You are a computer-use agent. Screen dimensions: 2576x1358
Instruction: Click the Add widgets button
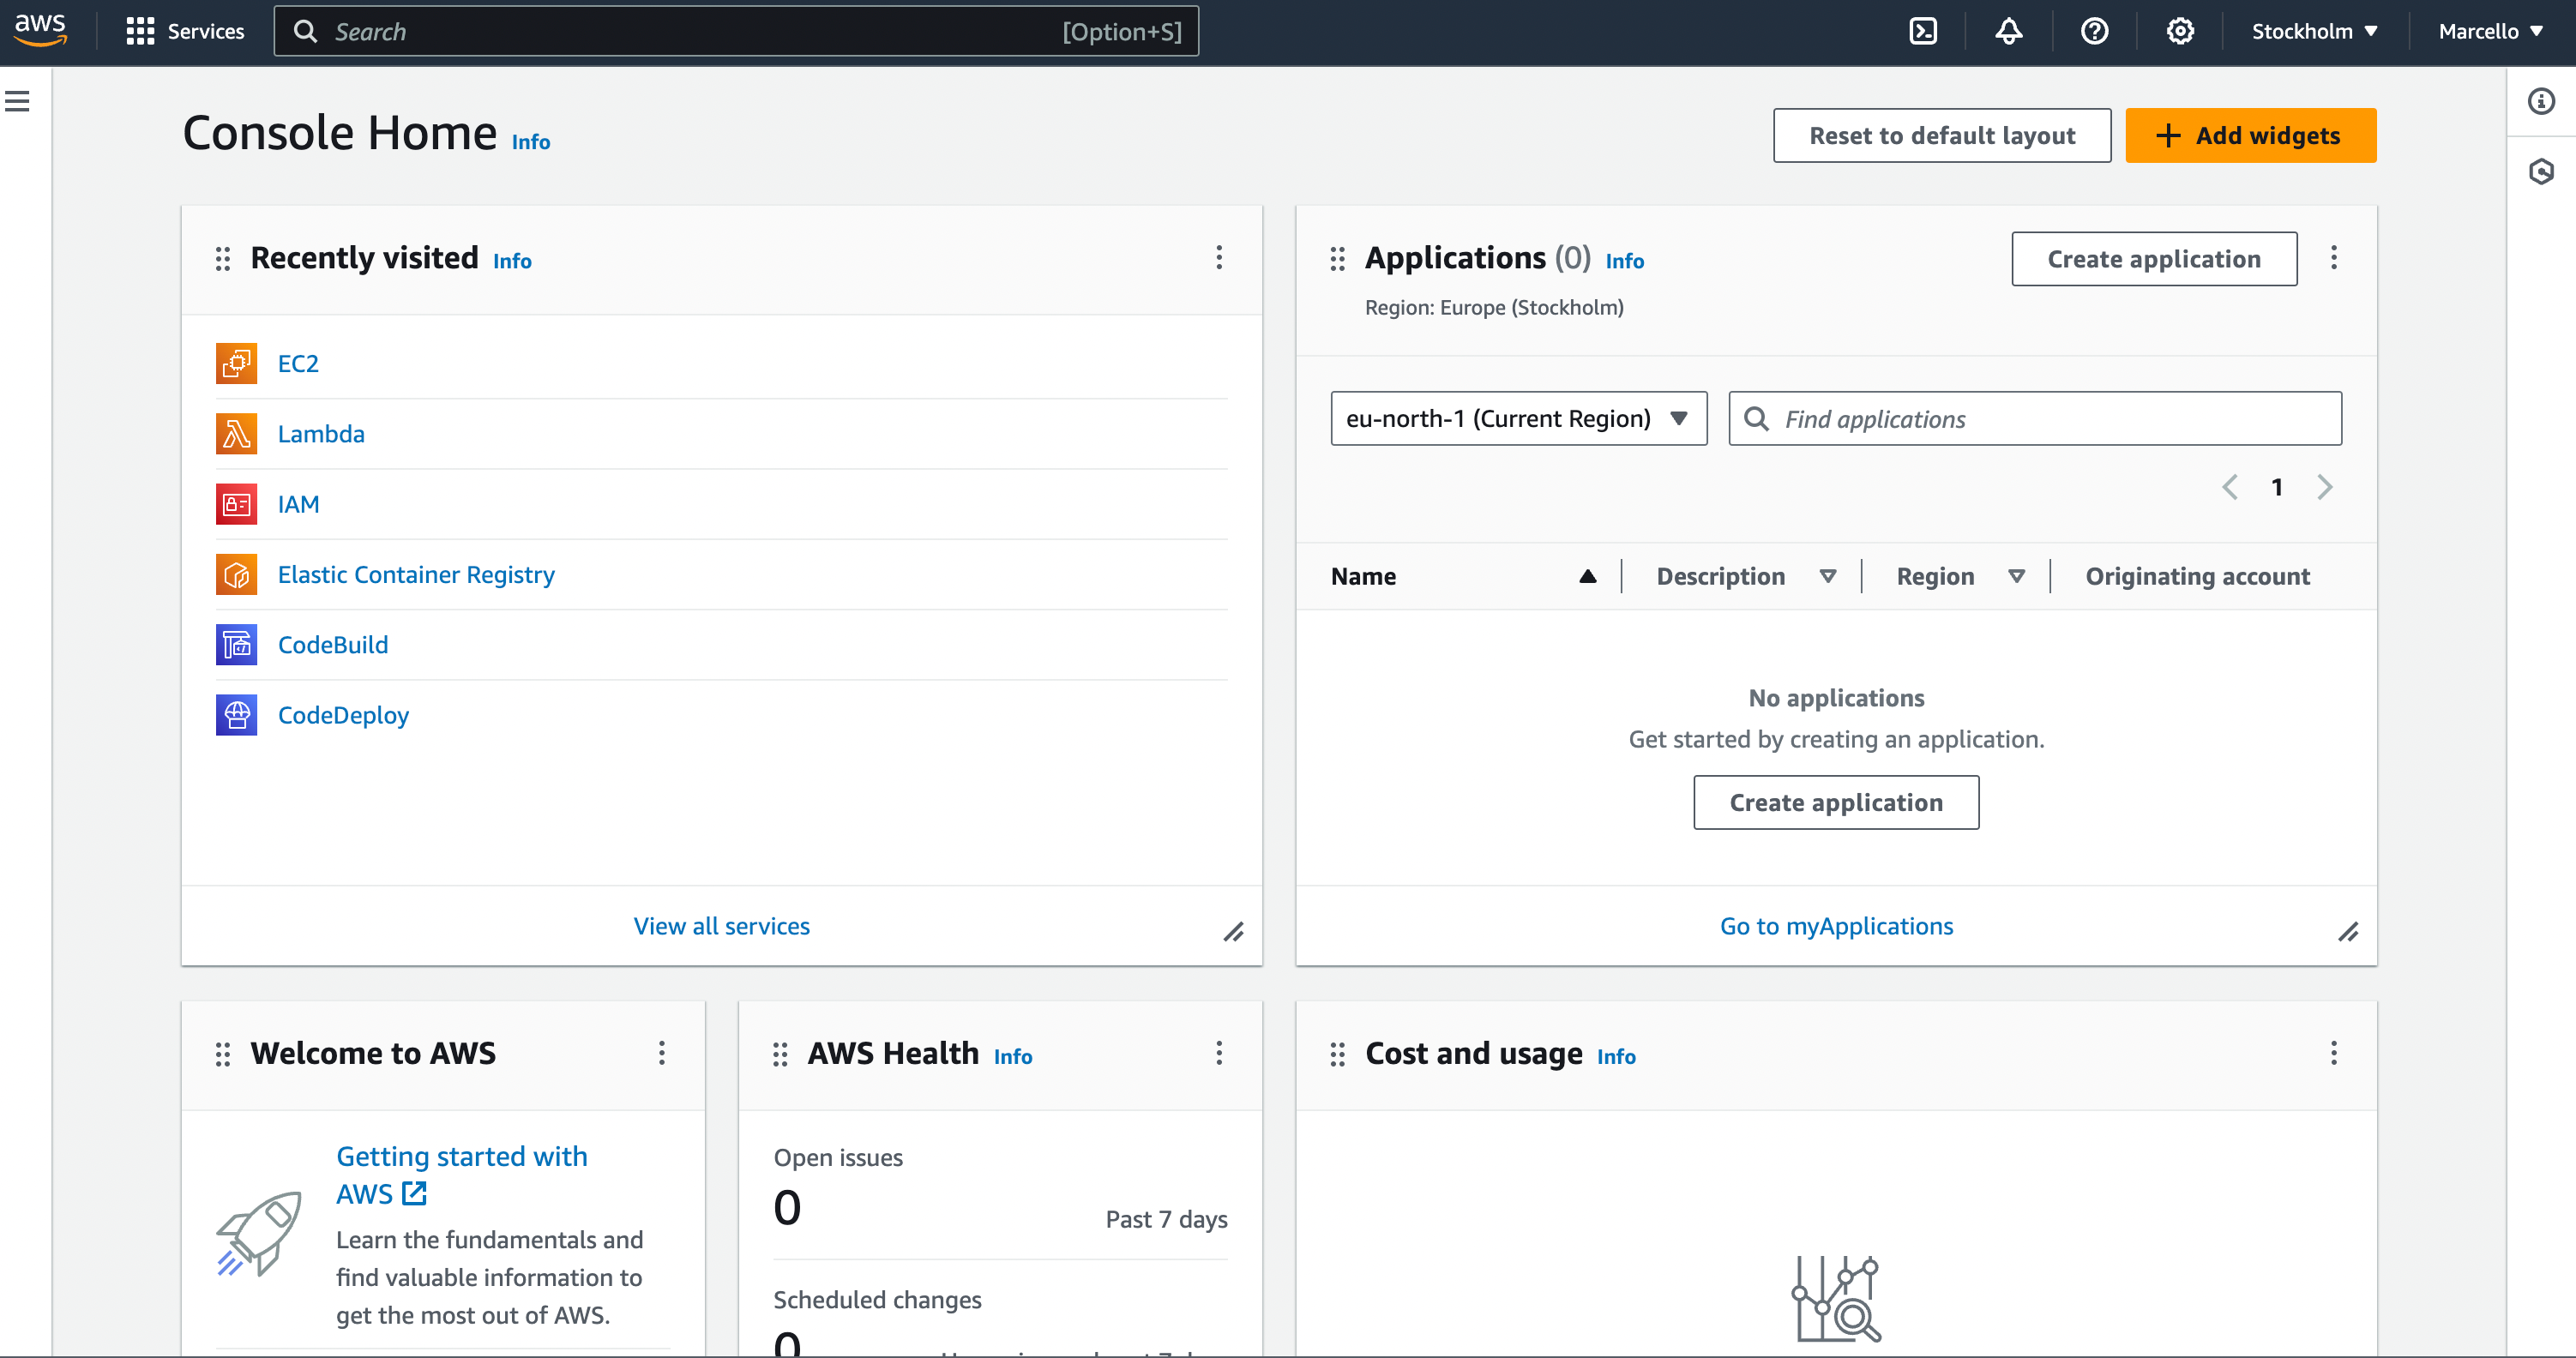(2250, 135)
